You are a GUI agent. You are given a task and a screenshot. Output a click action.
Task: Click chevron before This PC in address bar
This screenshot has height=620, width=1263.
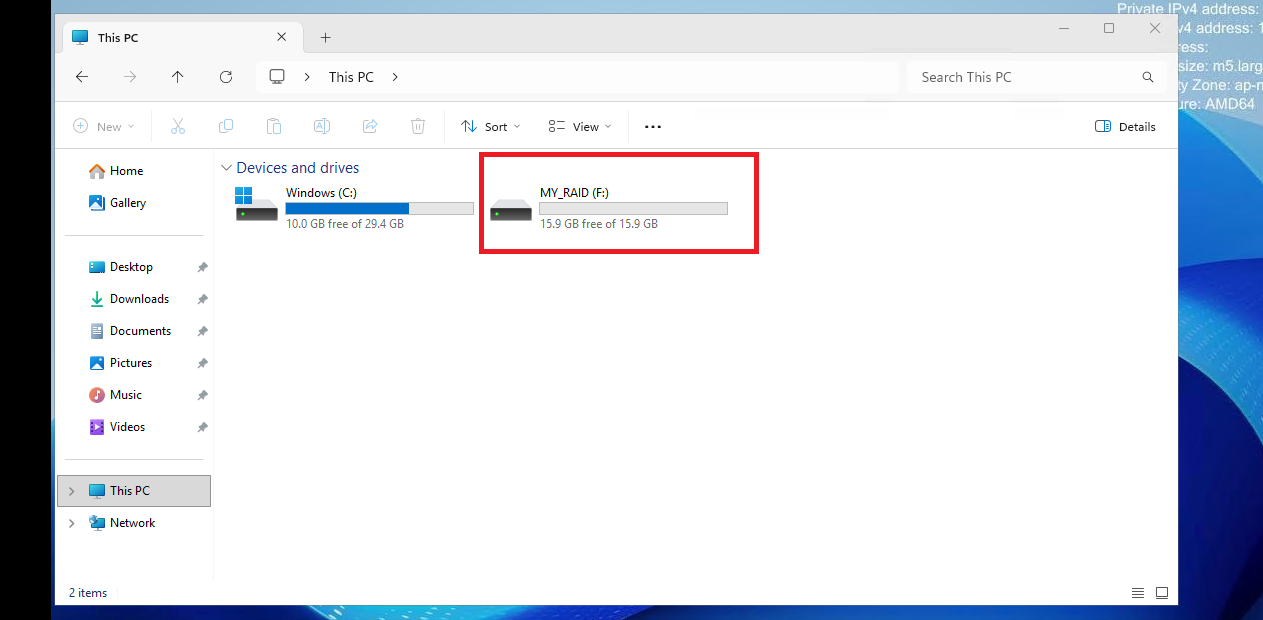(x=308, y=77)
